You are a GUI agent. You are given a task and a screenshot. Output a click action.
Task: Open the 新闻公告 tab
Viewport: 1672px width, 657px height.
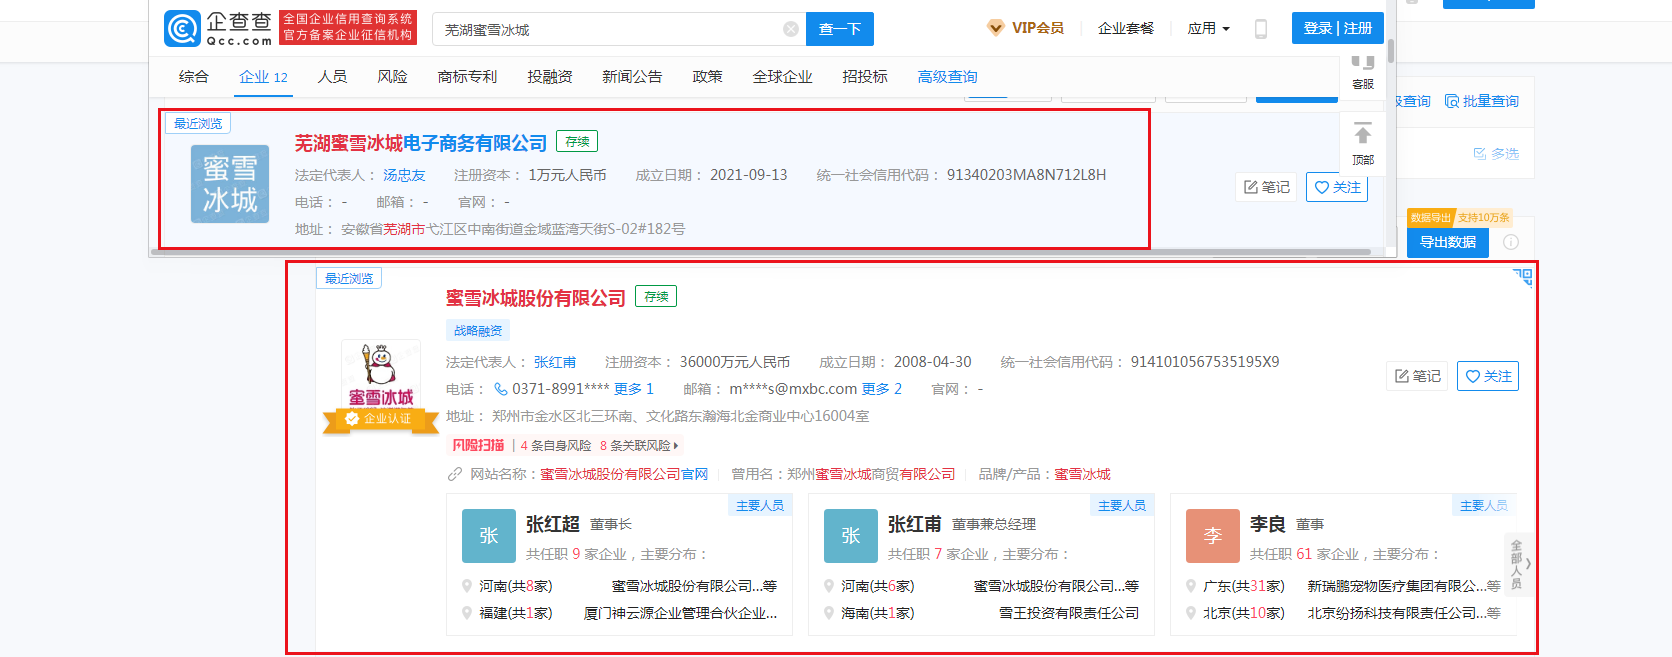point(632,77)
